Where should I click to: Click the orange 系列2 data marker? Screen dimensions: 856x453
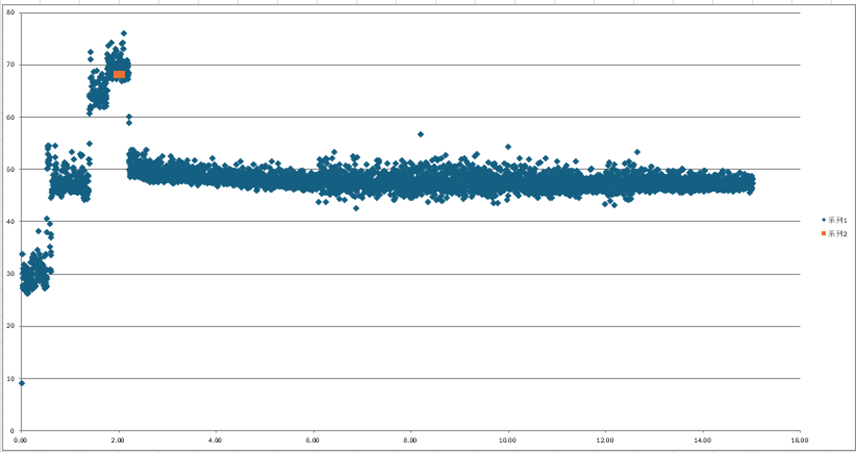[119, 74]
